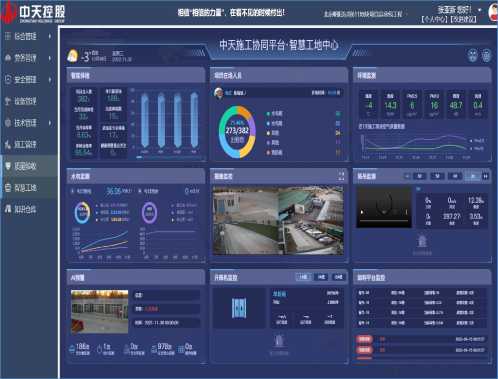Toggle the purple line legend in the air quality chart
This screenshot has height=379, width=498.
[477, 141]
